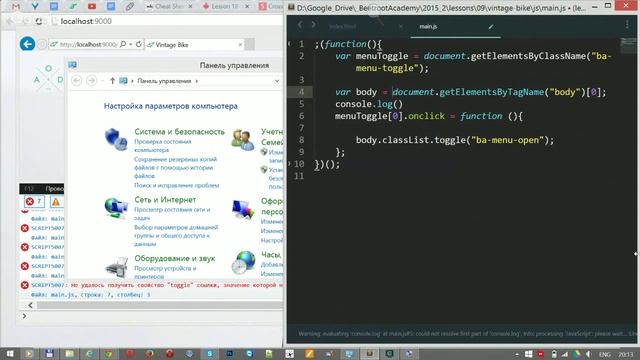The width and height of the screenshot is (640, 360).
Task: Open the Control Panel address history dropdown
Action: coord(277,81)
